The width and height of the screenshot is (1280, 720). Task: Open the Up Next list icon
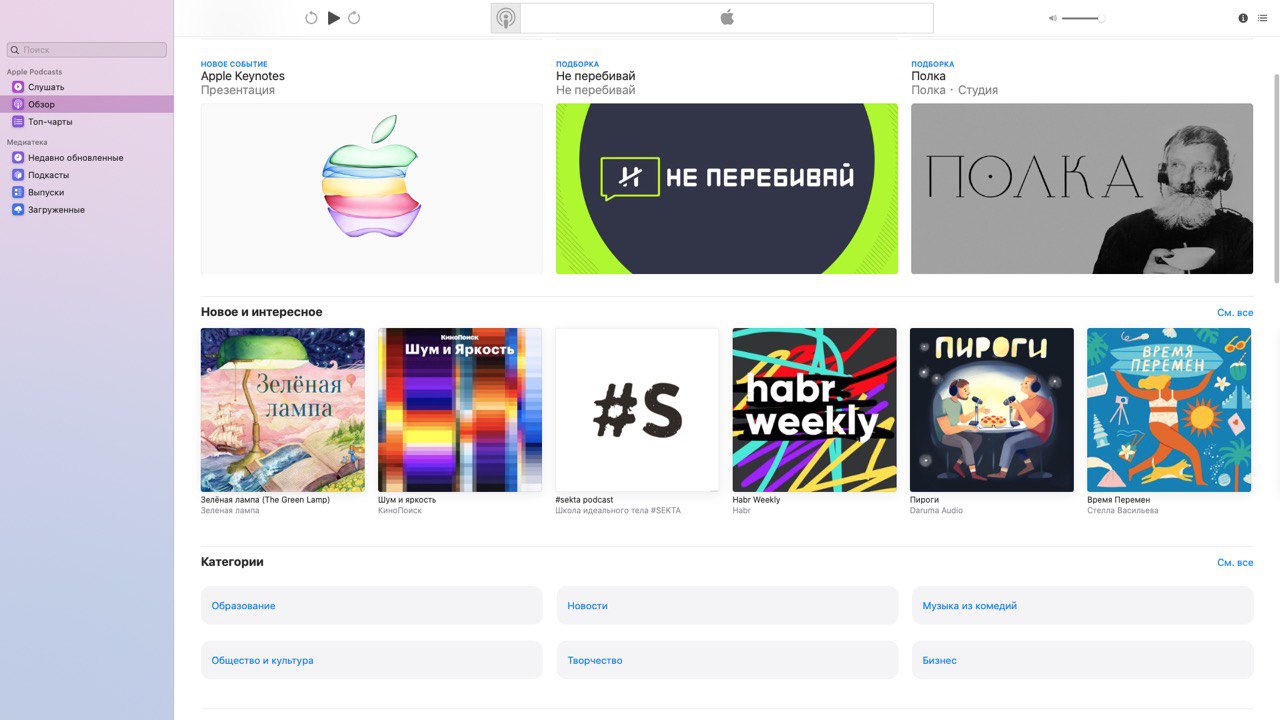point(1262,18)
